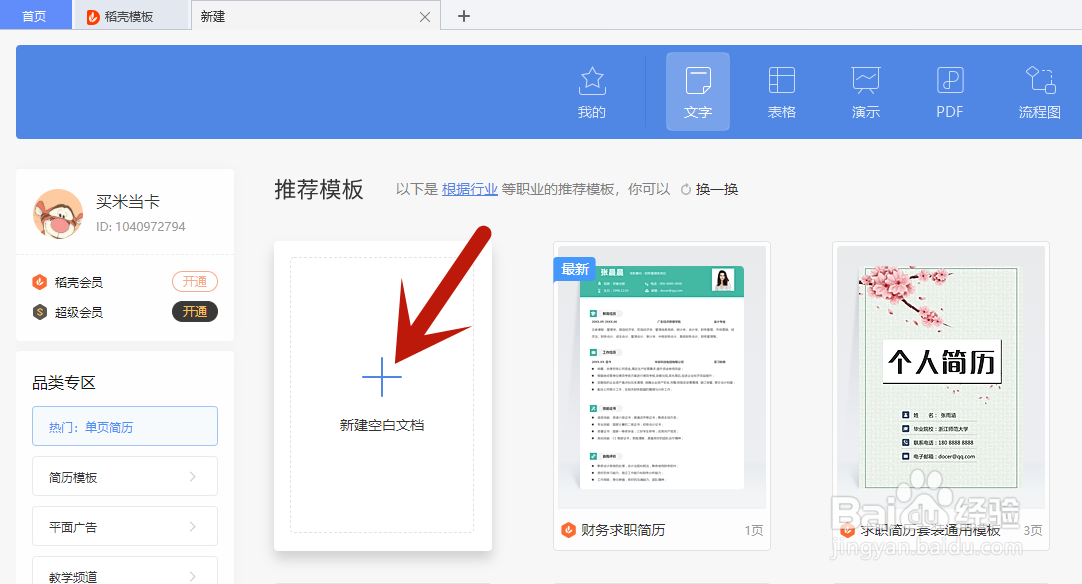Switch to the 稻壳模板 tab

[129, 15]
